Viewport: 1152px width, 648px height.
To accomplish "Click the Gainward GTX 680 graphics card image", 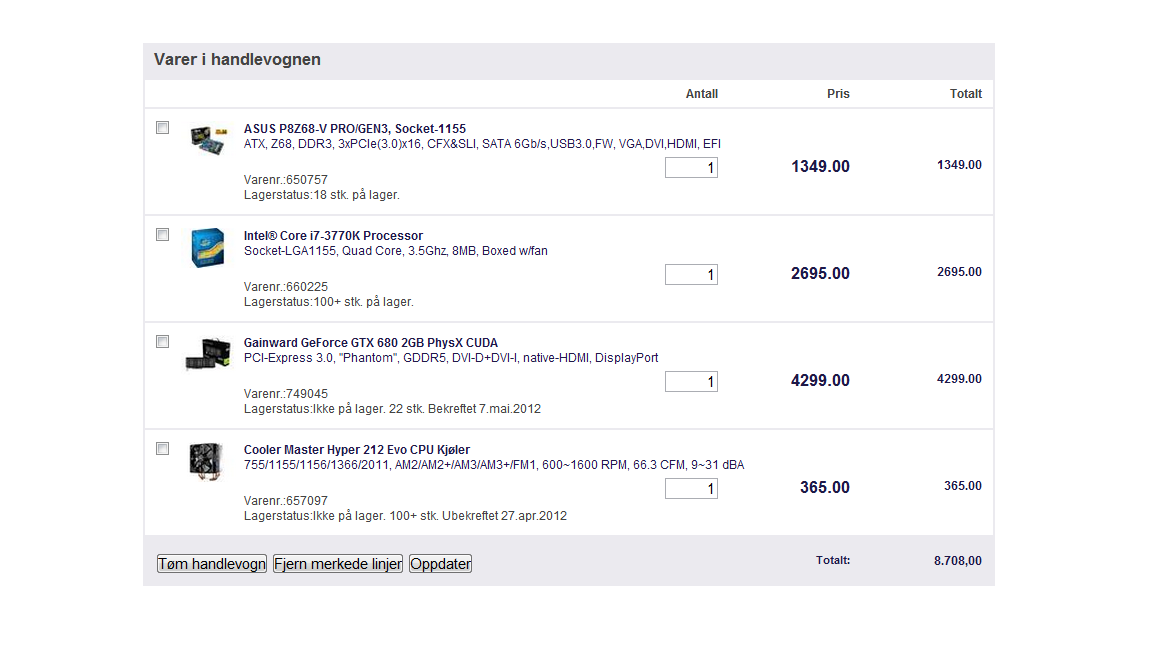I will pos(207,354).
